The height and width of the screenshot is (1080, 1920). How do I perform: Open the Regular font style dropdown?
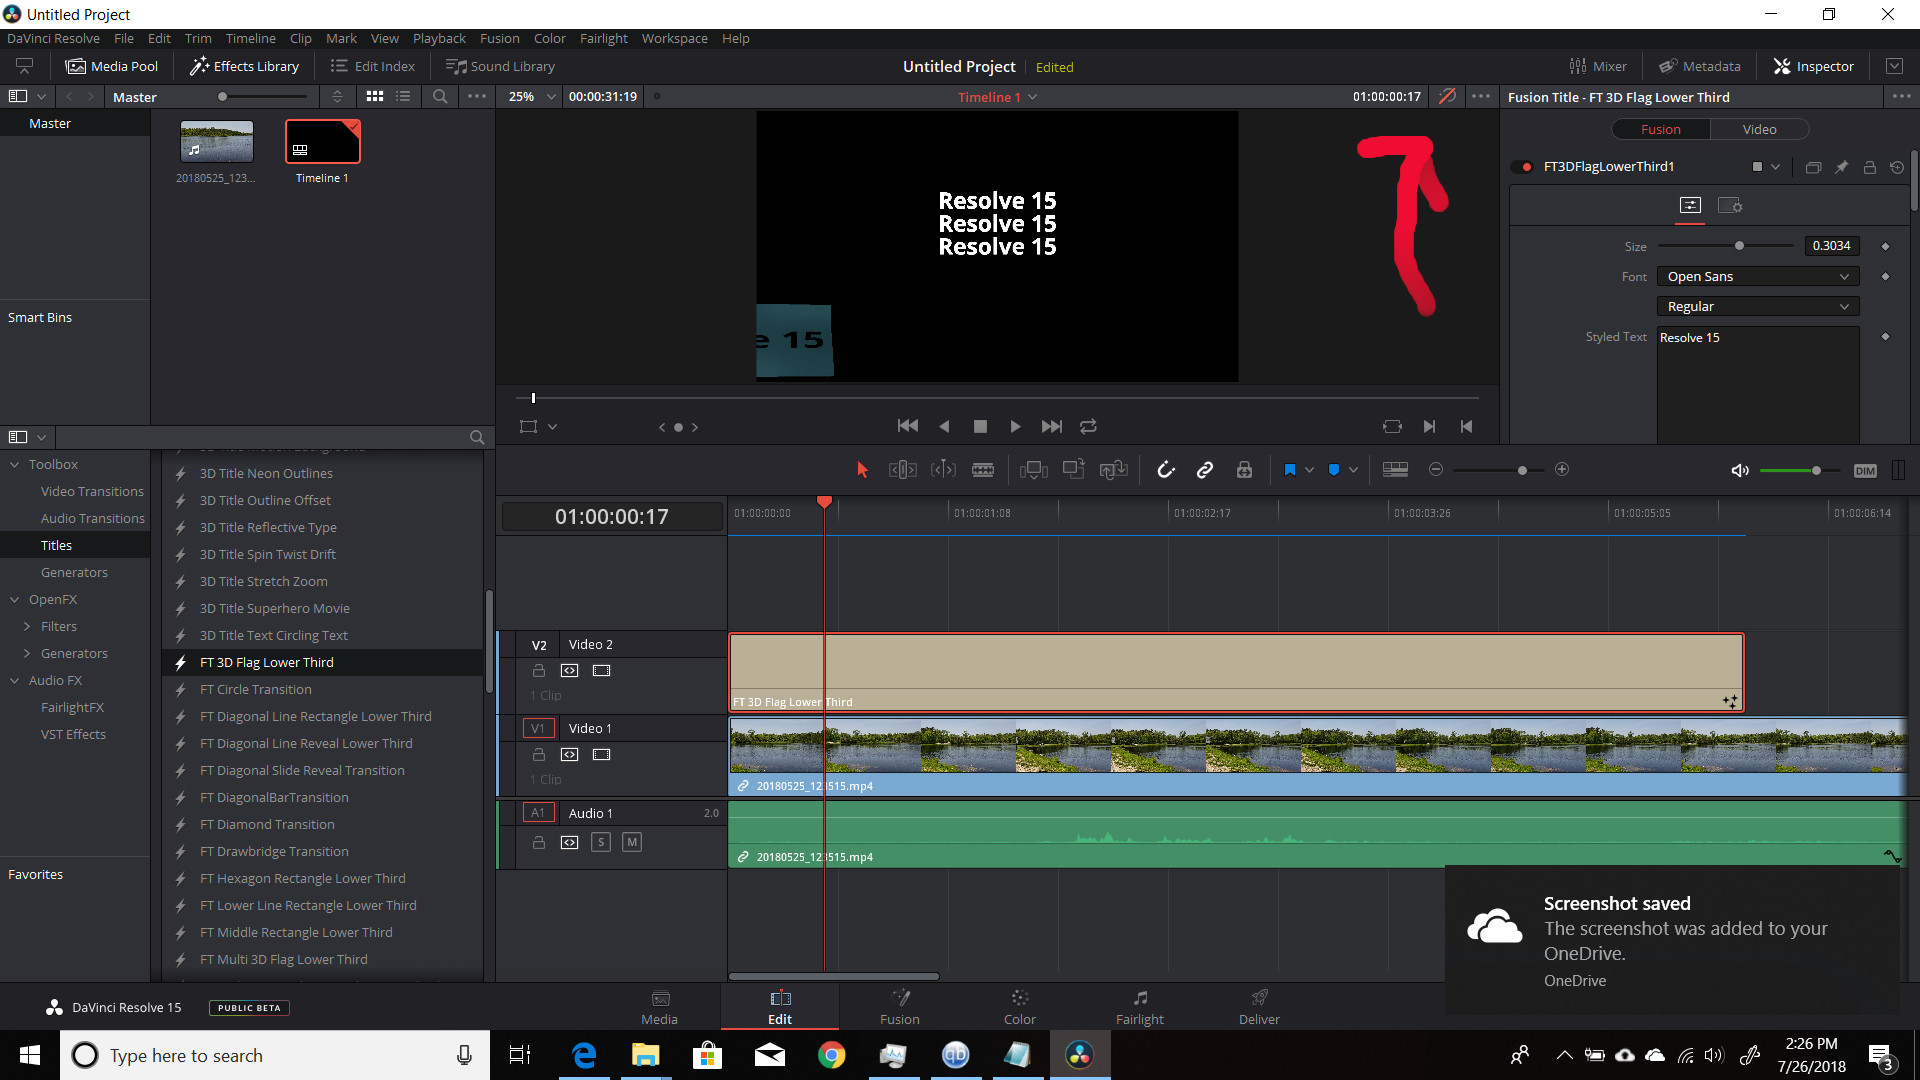coord(1757,307)
